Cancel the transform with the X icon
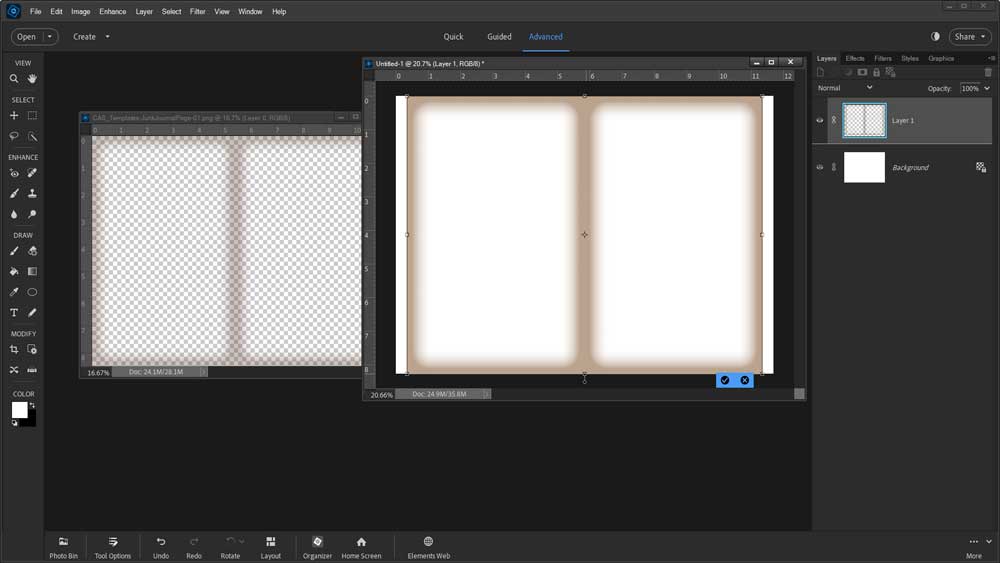Screen dimensions: 1000x563 click(x=745, y=380)
